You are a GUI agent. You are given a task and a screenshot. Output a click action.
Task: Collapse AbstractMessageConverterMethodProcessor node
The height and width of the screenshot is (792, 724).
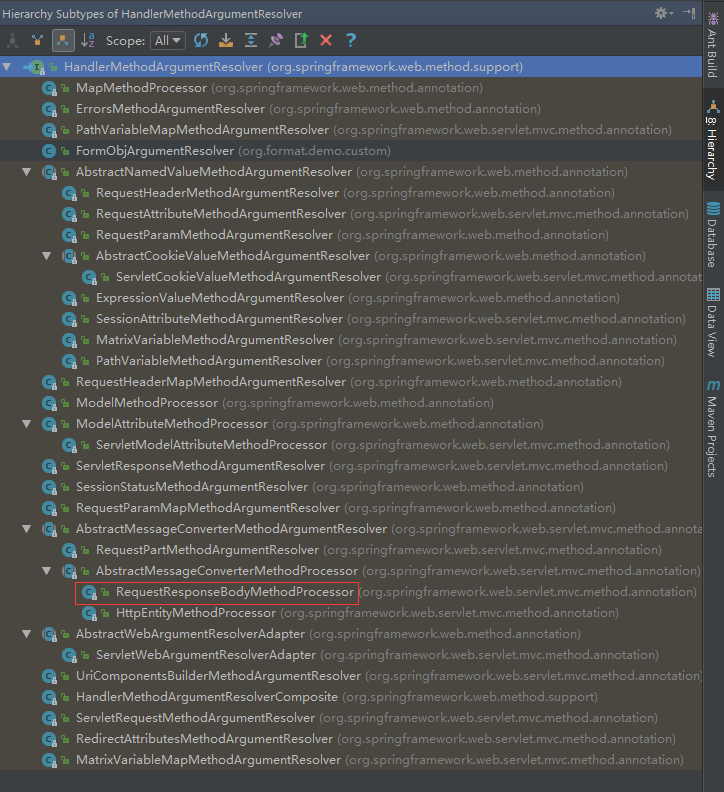pyautogui.click(x=47, y=571)
